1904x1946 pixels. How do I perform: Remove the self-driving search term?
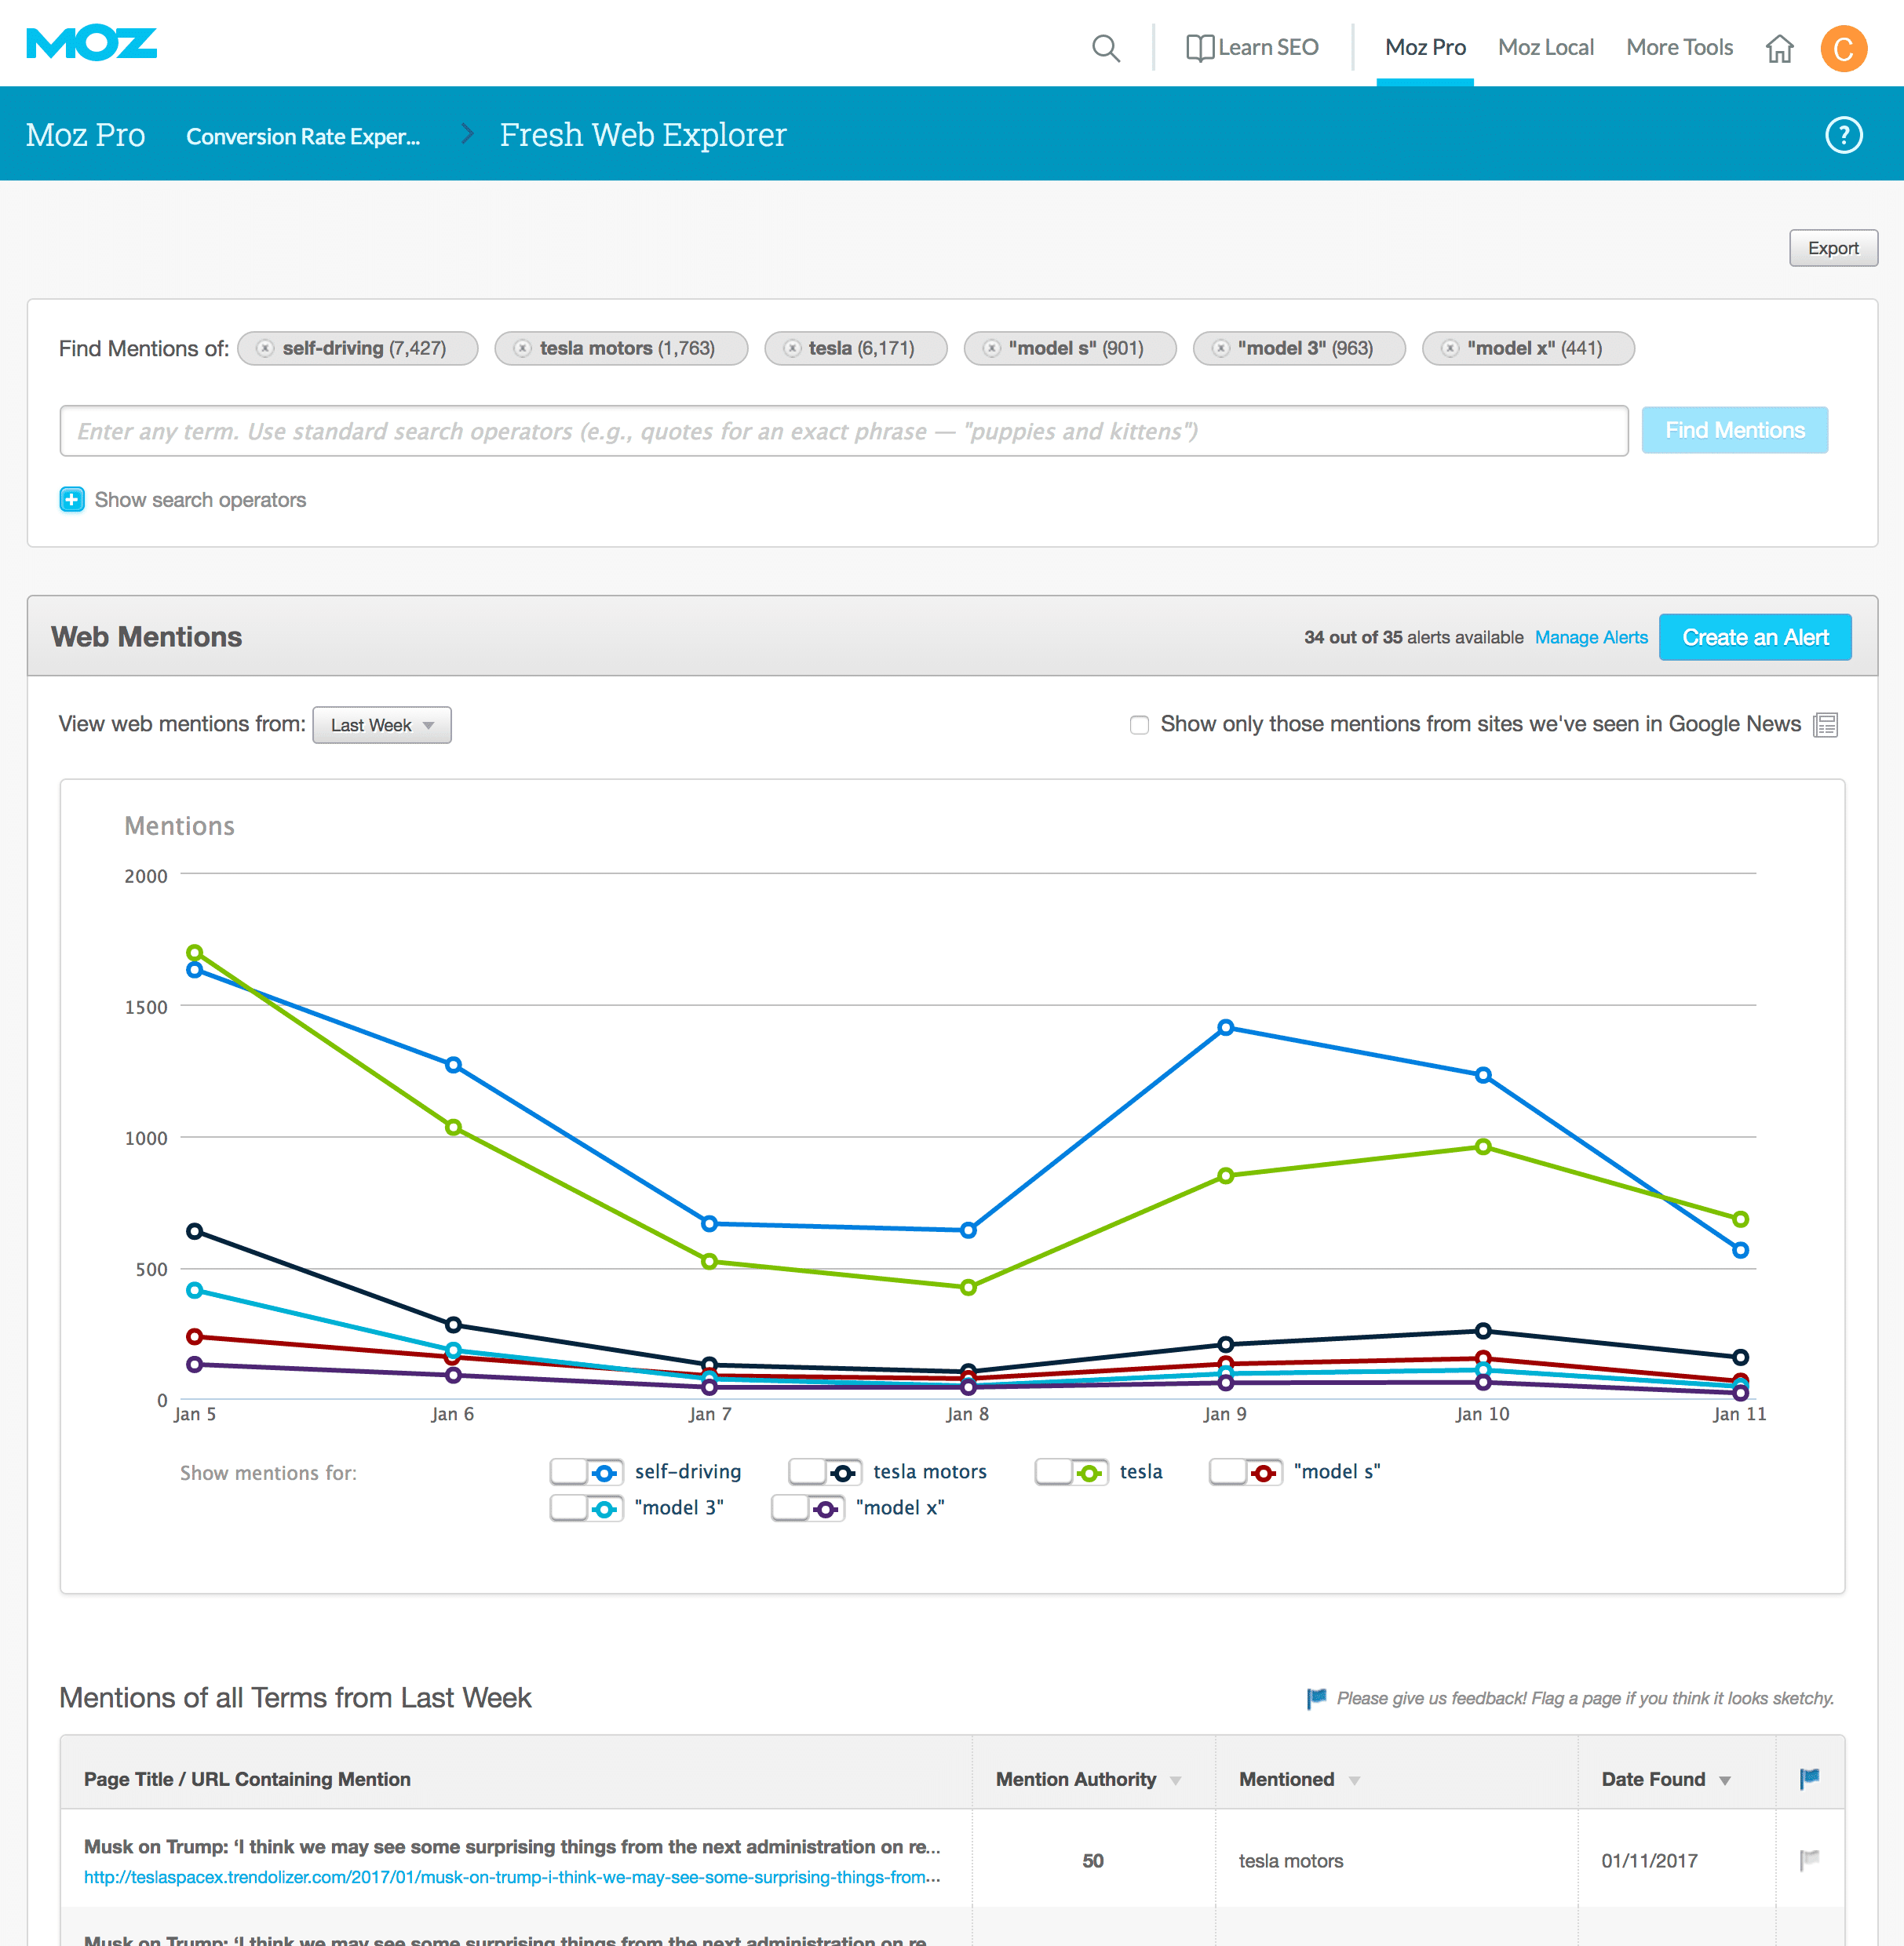[x=265, y=348]
